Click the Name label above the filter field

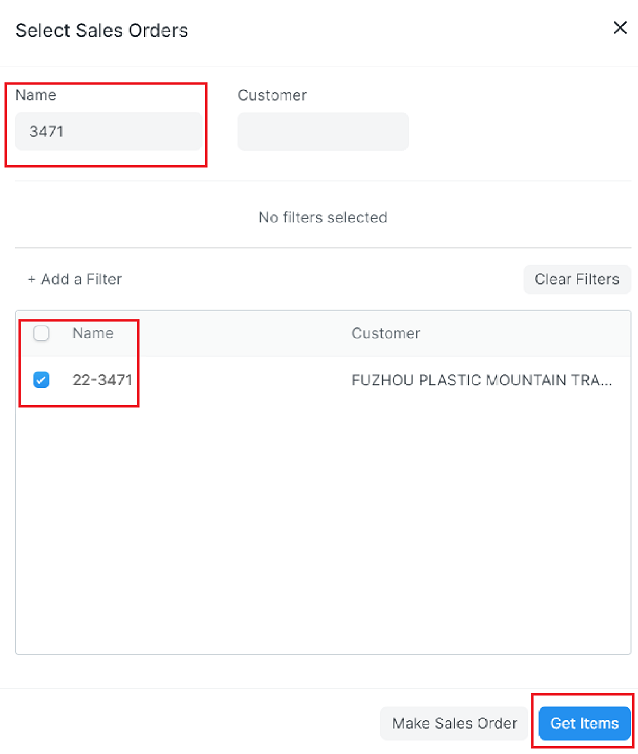coord(36,95)
